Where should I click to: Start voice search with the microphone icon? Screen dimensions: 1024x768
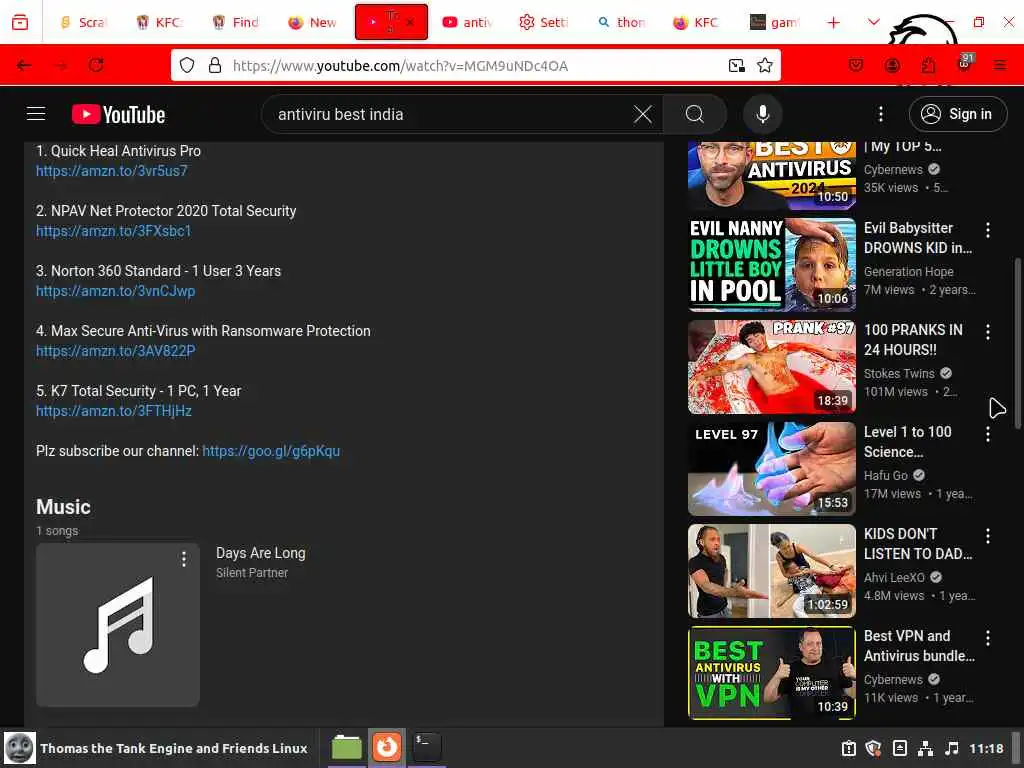pos(762,114)
